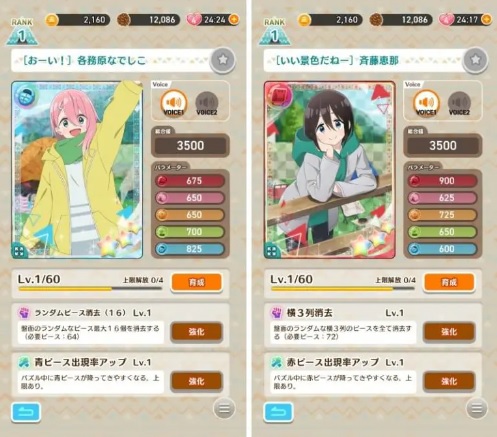Play VOICE2 on the Nadeshiko card
497x437 pixels.
pos(206,104)
